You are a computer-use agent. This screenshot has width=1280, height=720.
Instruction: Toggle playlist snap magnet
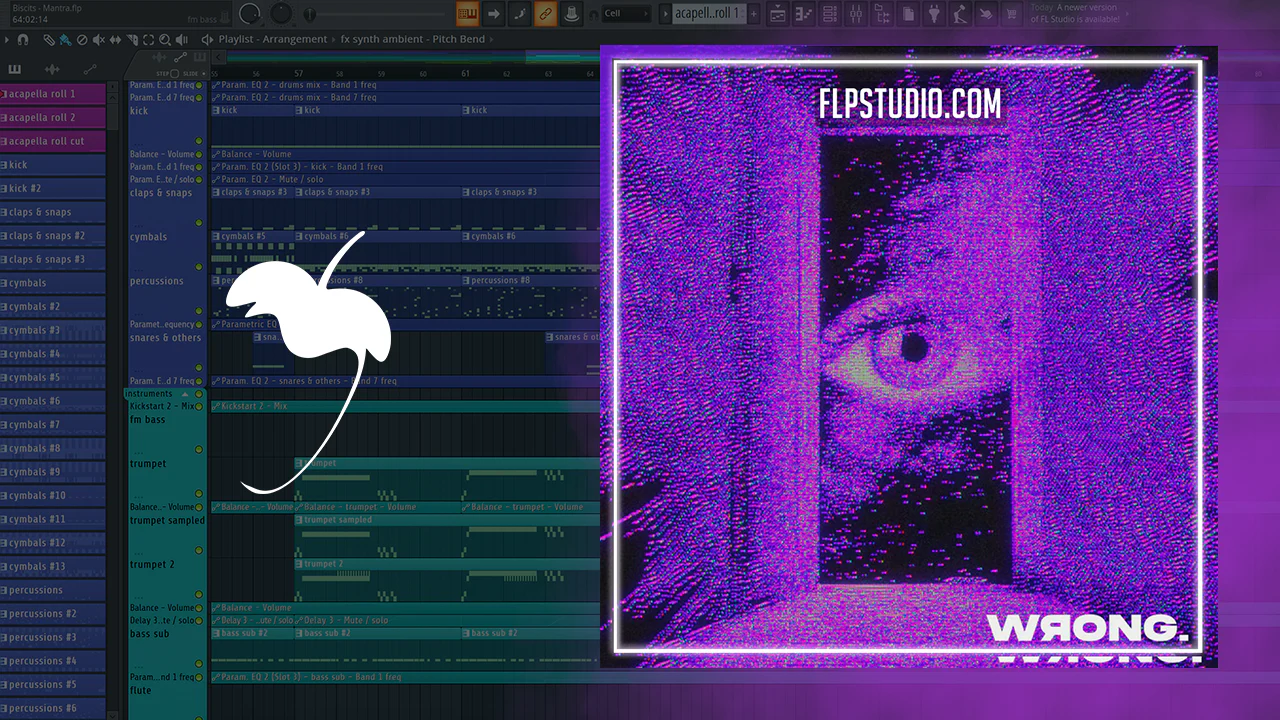[x=22, y=40]
